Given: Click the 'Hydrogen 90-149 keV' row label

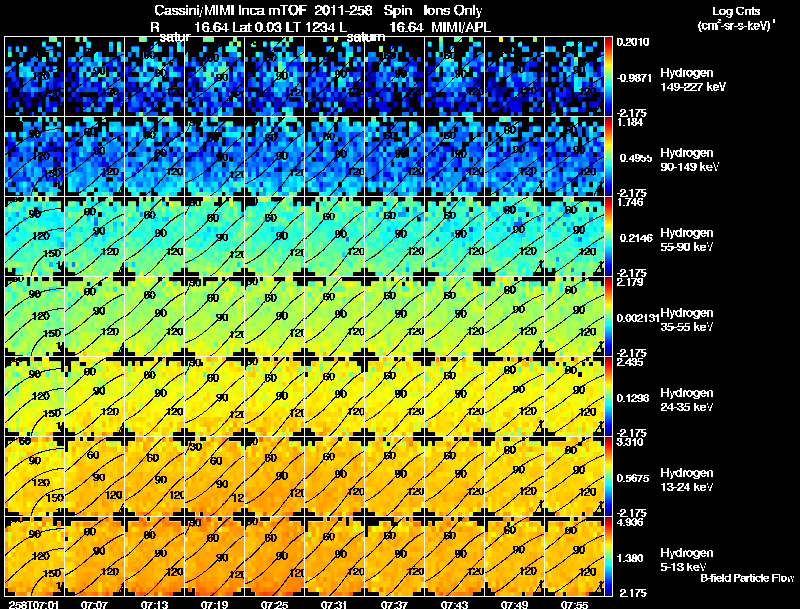Looking at the screenshot, I should [689, 160].
